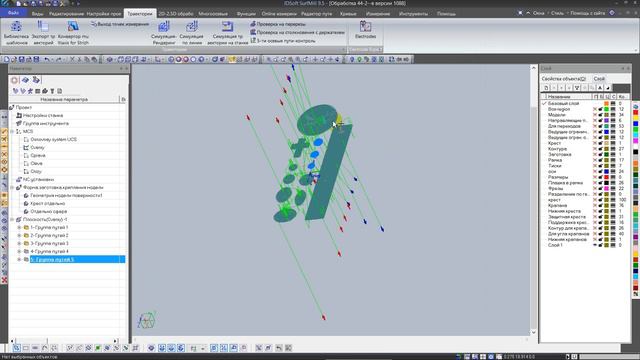The height and width of the screenshot is (360, 640).
Task: Click the new layer icon in Слой panel
Action: pos(546,88)
